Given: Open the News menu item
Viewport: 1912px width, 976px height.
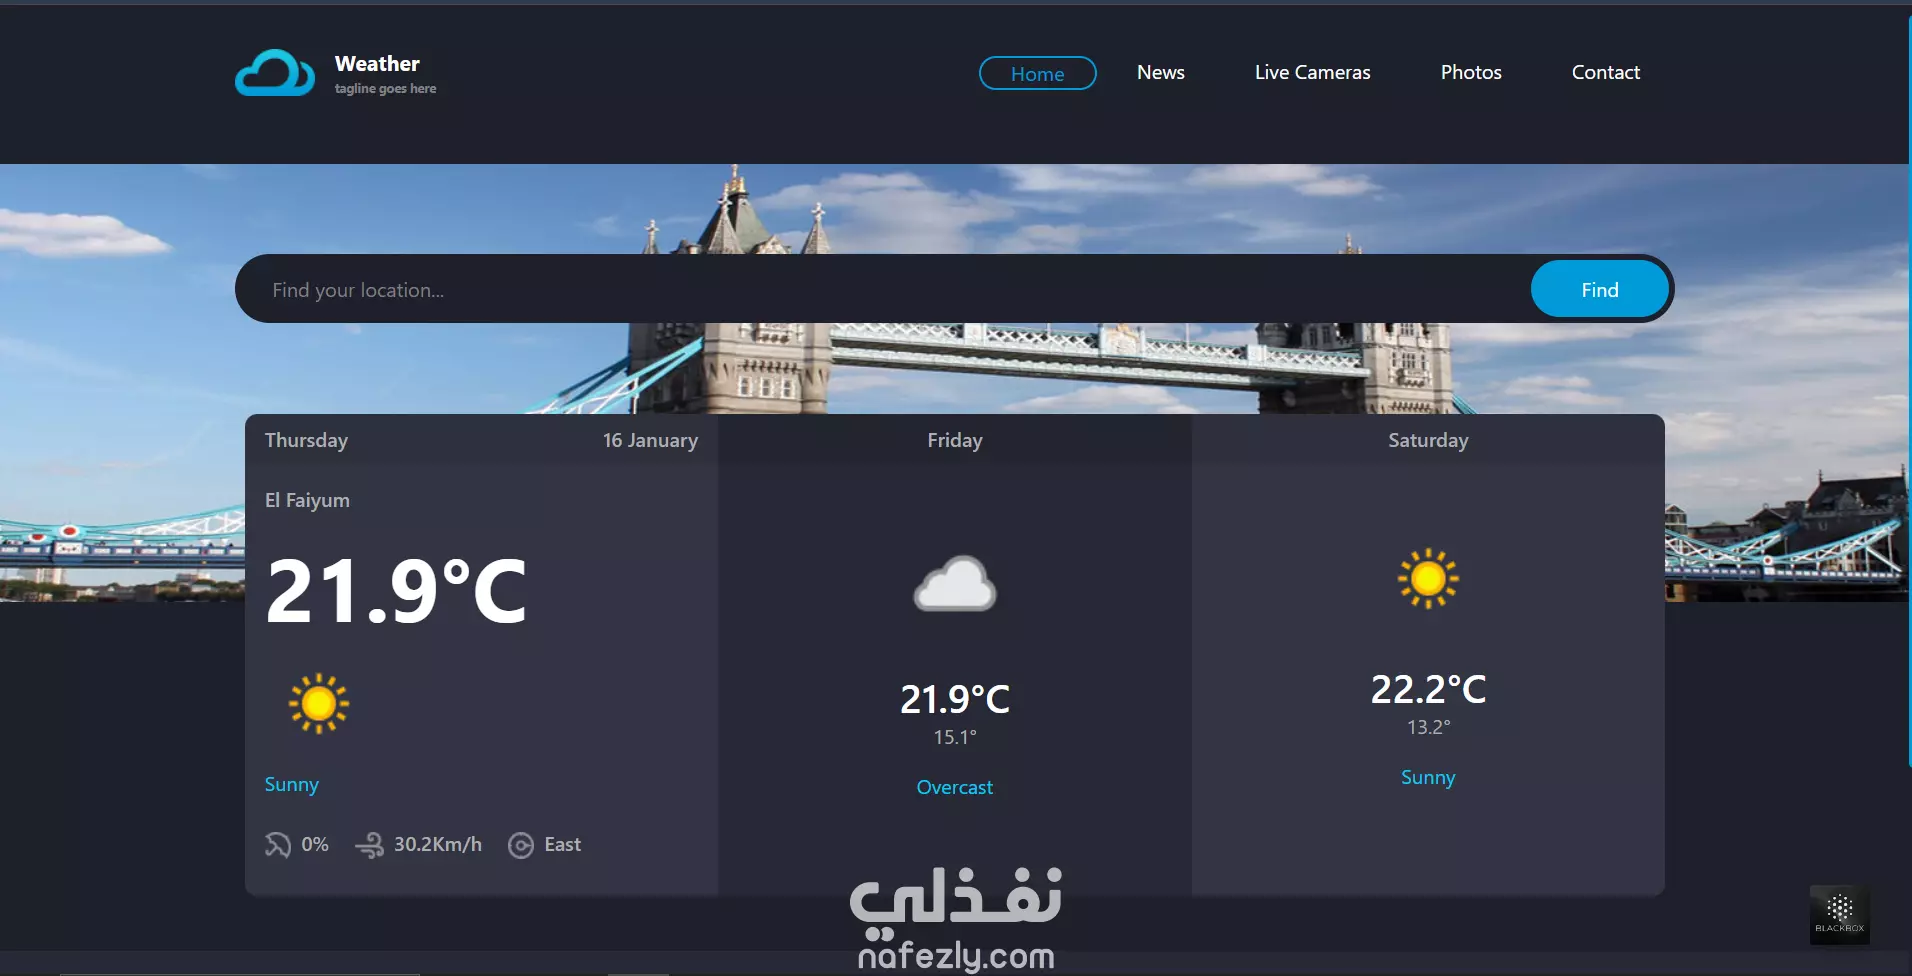Looking at the screenshot, I should (1161, 72).
